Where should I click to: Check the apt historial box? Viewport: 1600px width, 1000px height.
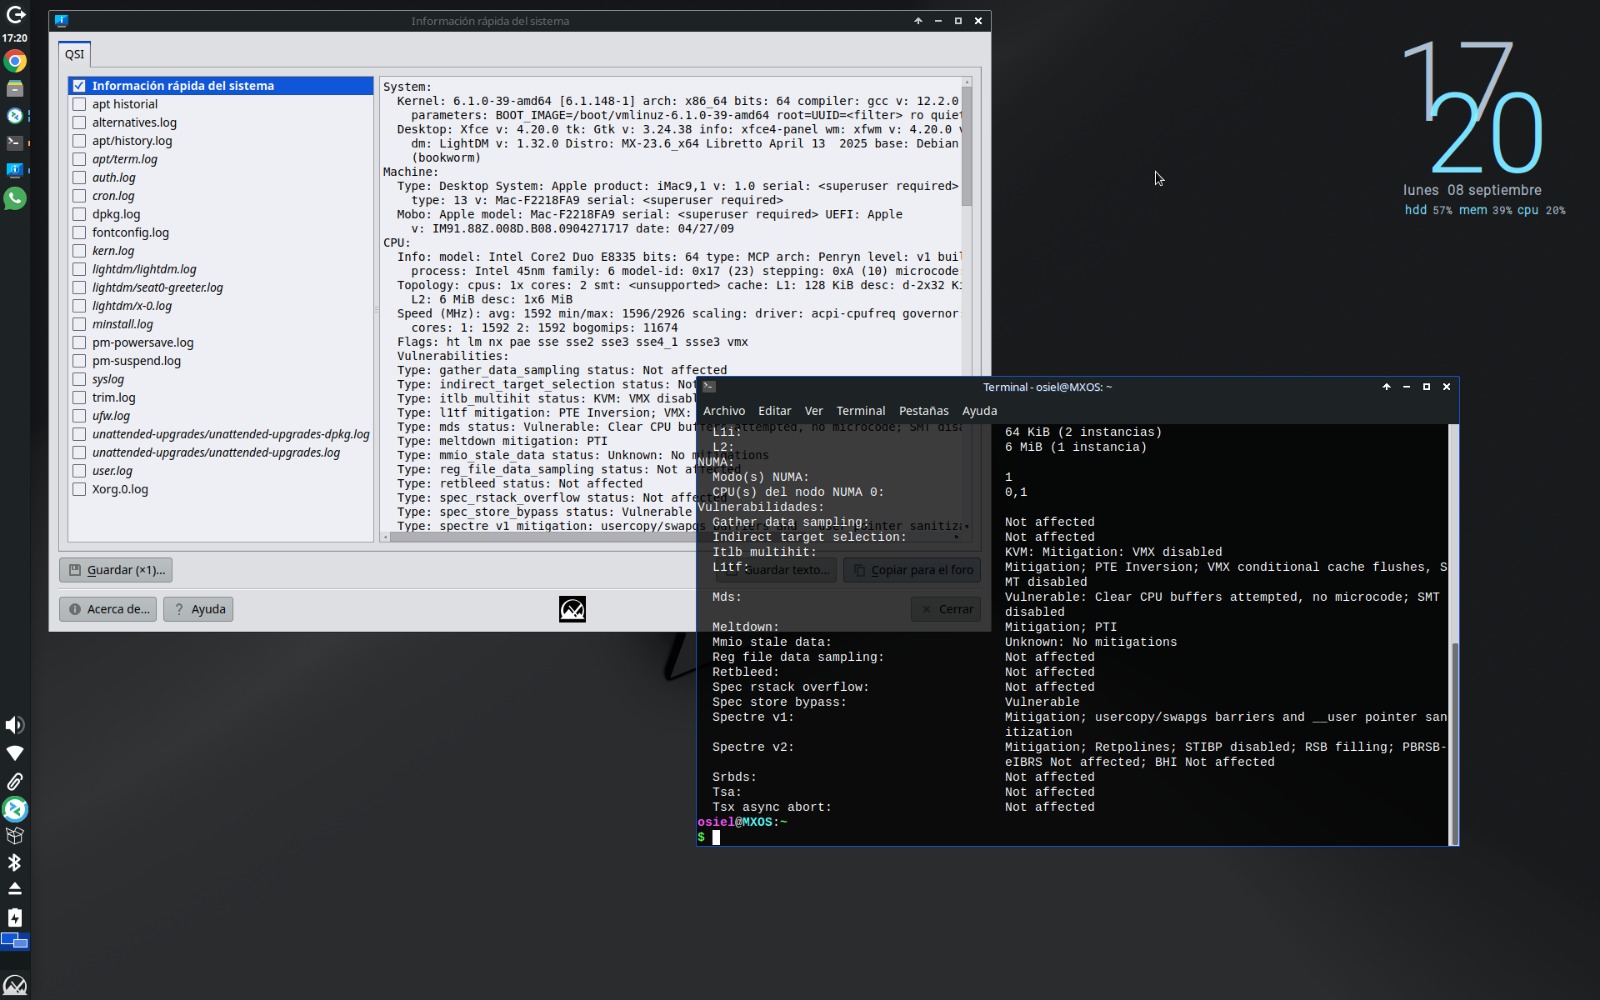[79, 104]
